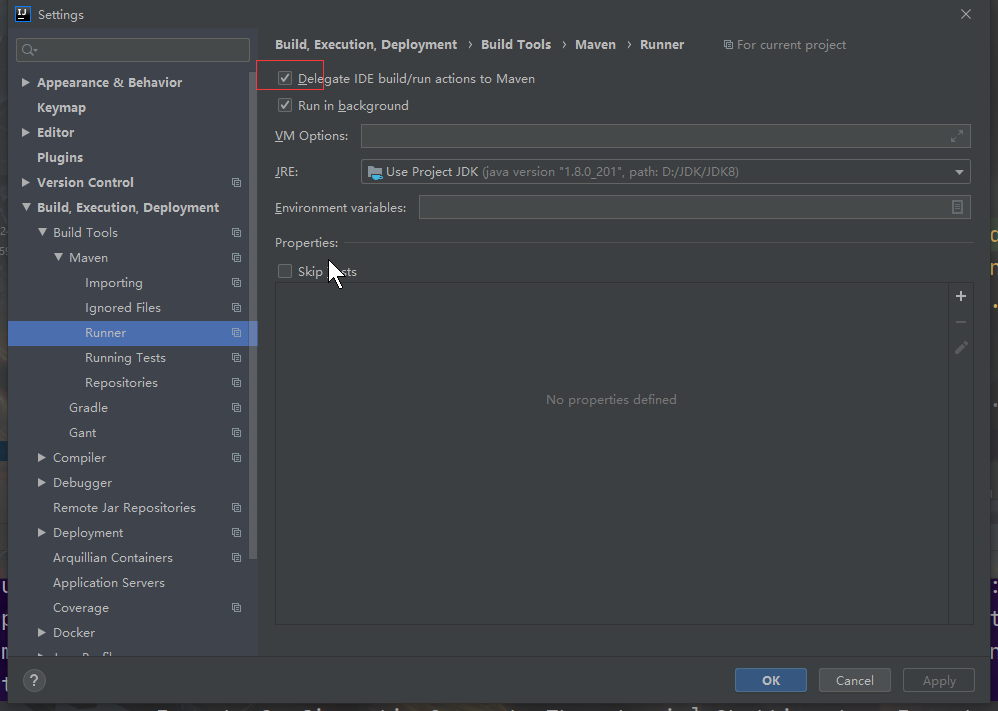Screen dimensions: 998x711
Task: Click the add property plus icon
Action: pyautogui.click(x=961, y=296)
